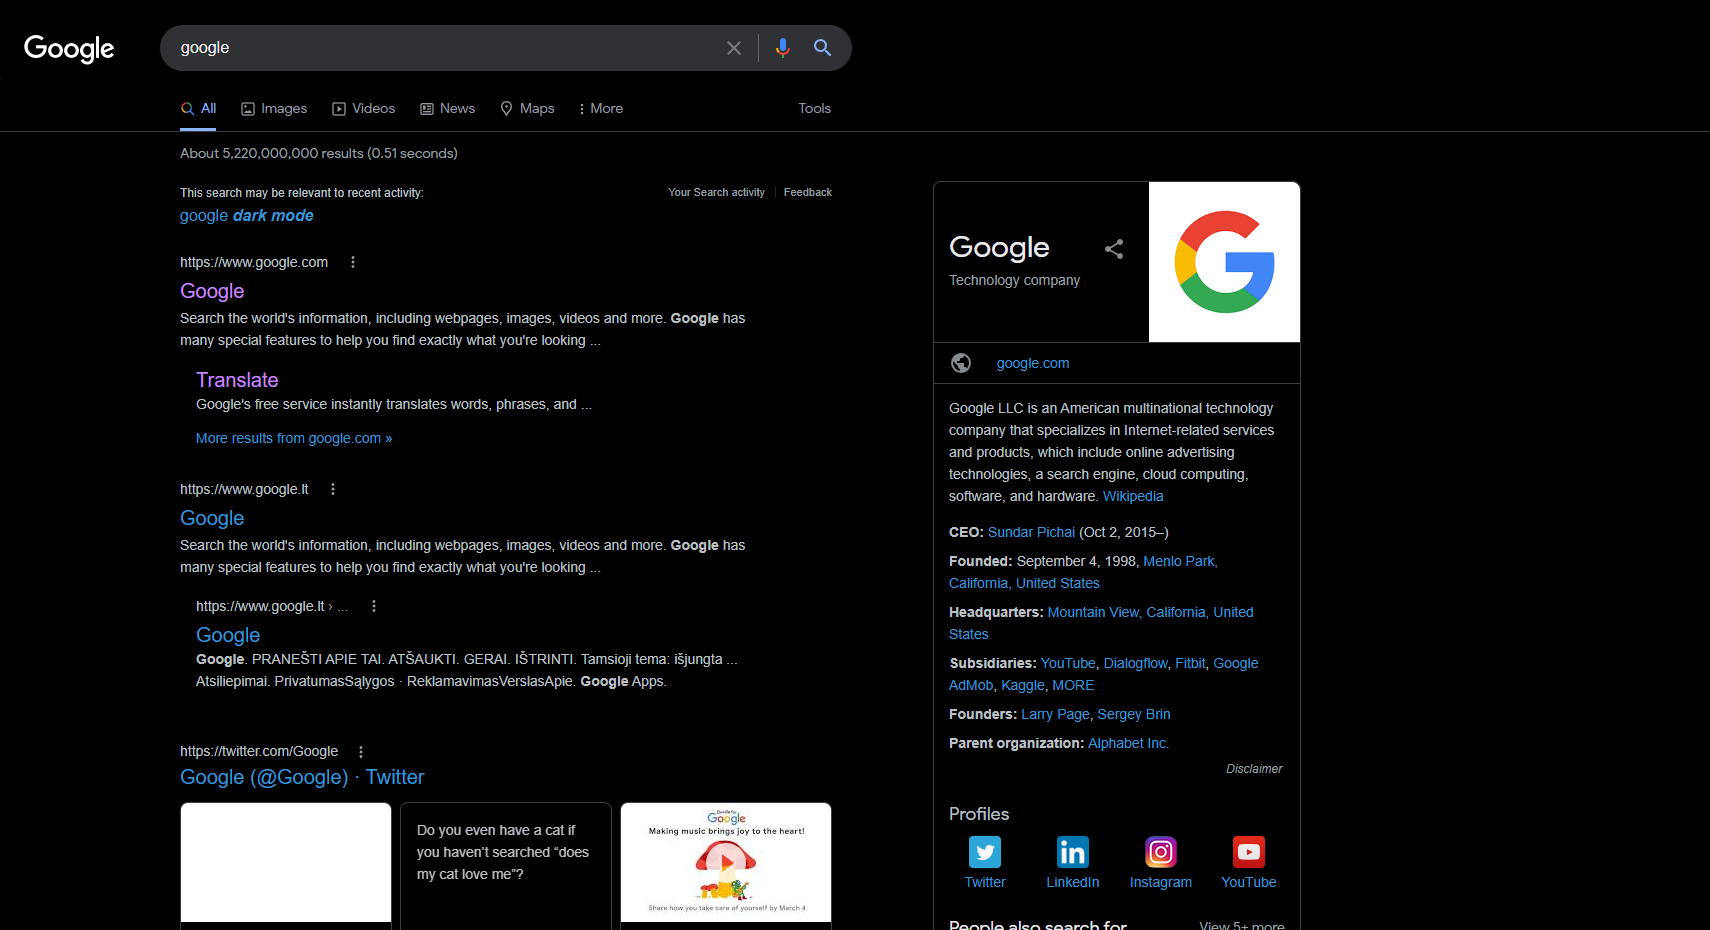The image size is (1710, 930).
Task: Open options menu for nested google.lt result
Action: pos(374,606)
